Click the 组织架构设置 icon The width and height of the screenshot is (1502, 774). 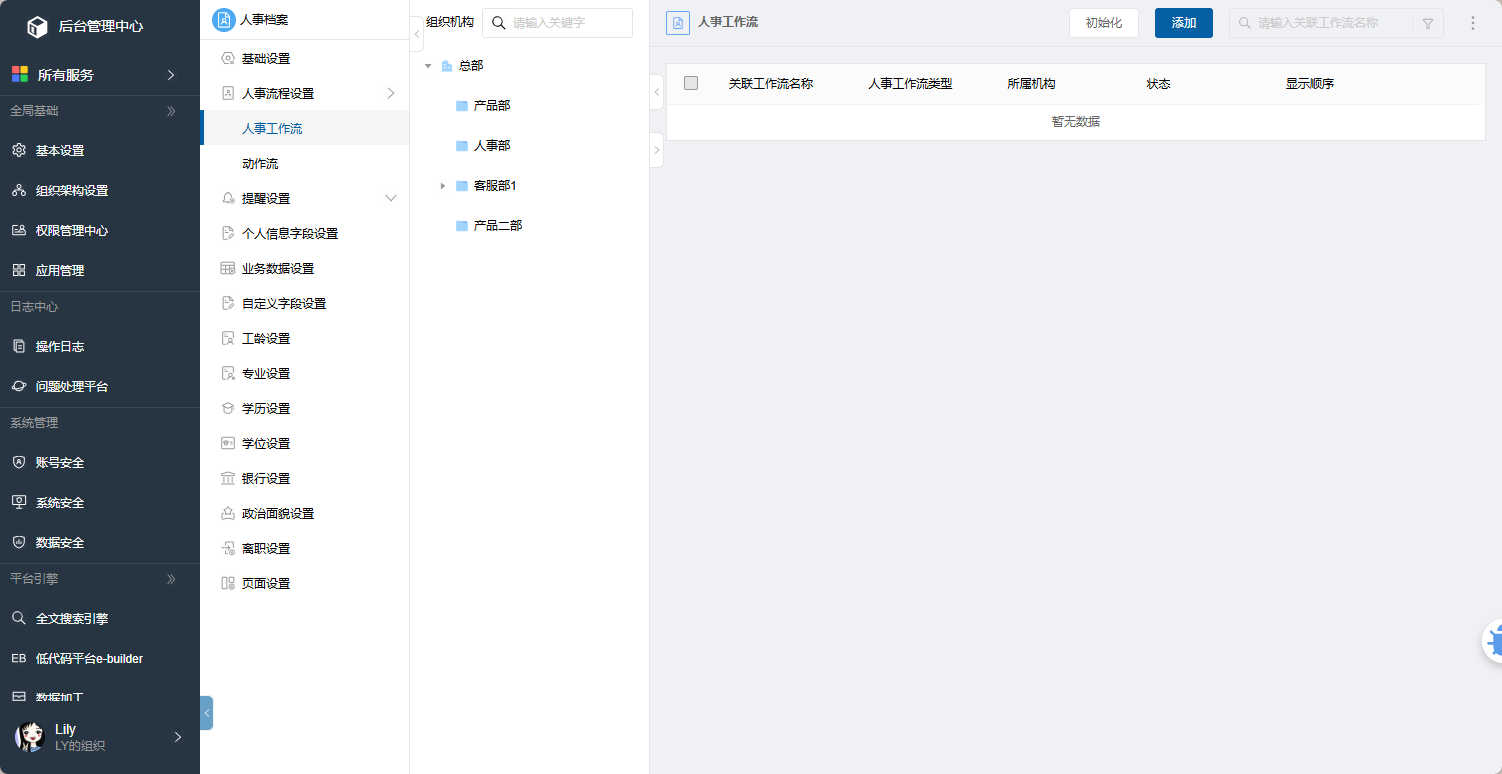(18, 191)
